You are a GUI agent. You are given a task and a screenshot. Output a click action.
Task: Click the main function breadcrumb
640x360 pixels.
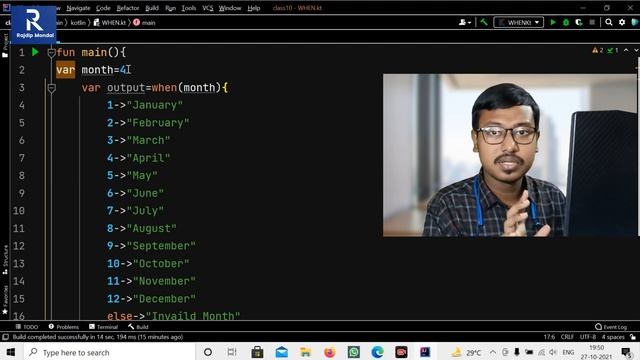144,22
